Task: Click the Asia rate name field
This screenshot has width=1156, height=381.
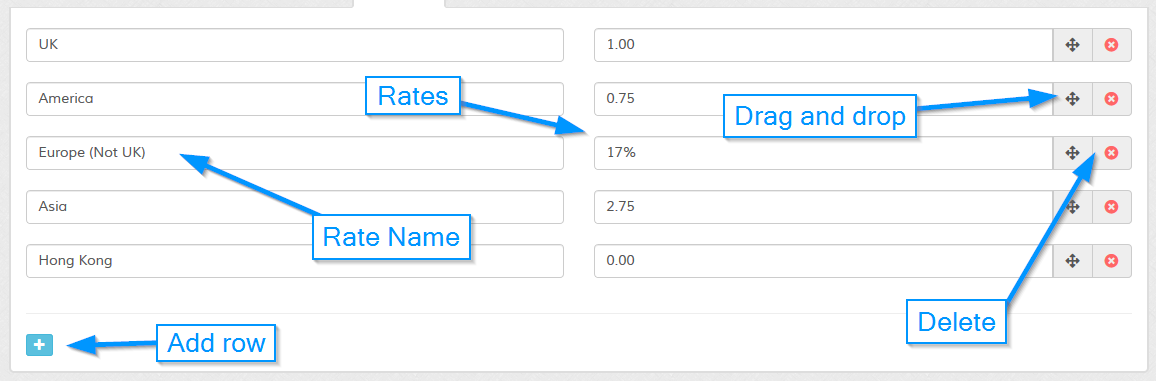Action: (295, 207)
